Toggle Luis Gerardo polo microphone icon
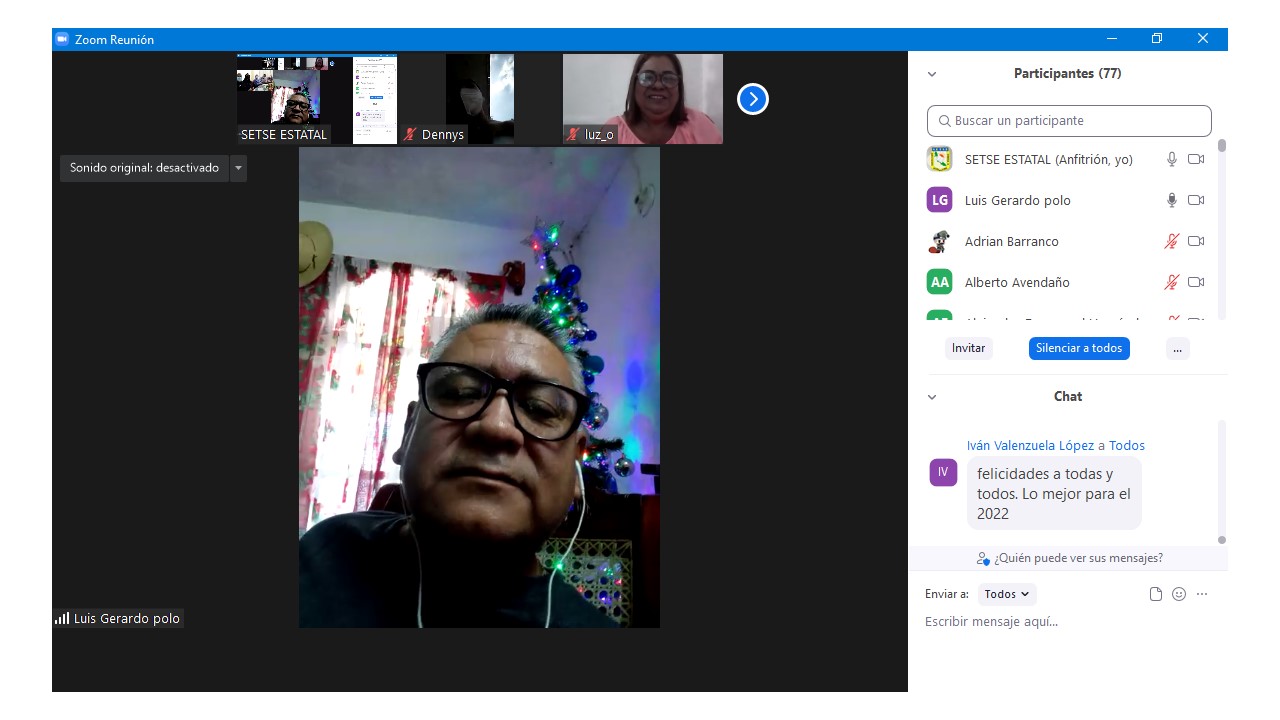 [x=1172, y=200]
